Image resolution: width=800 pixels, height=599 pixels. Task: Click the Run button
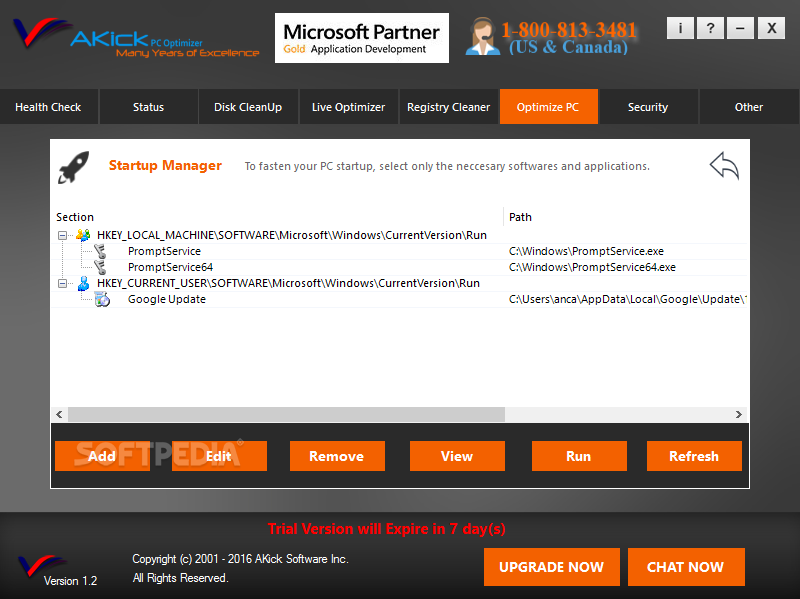[x=579, y=456]
